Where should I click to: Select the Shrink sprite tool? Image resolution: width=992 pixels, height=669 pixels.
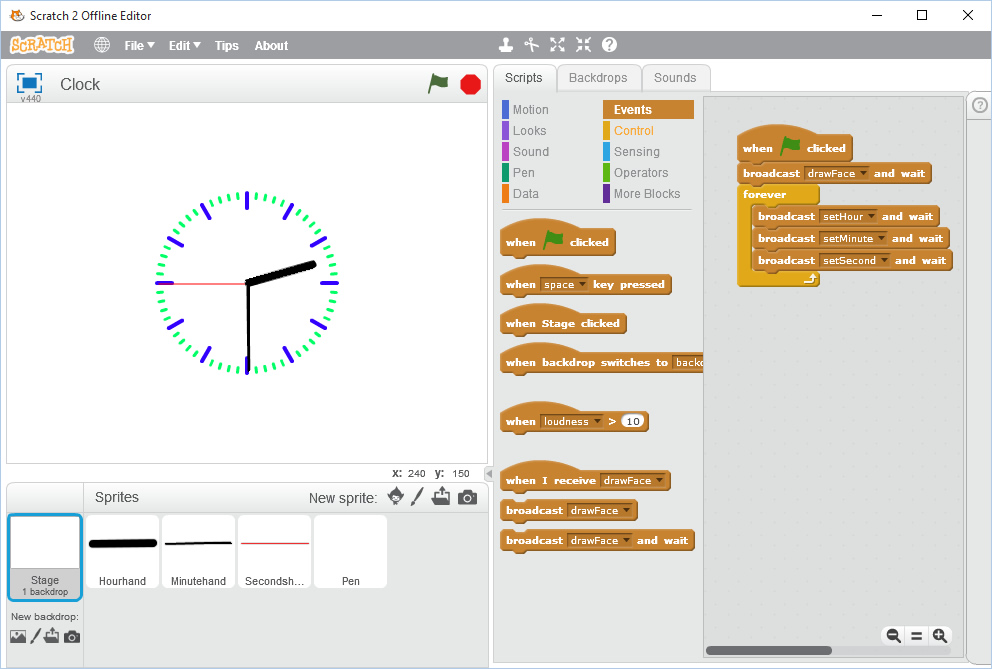pos(583,45)
